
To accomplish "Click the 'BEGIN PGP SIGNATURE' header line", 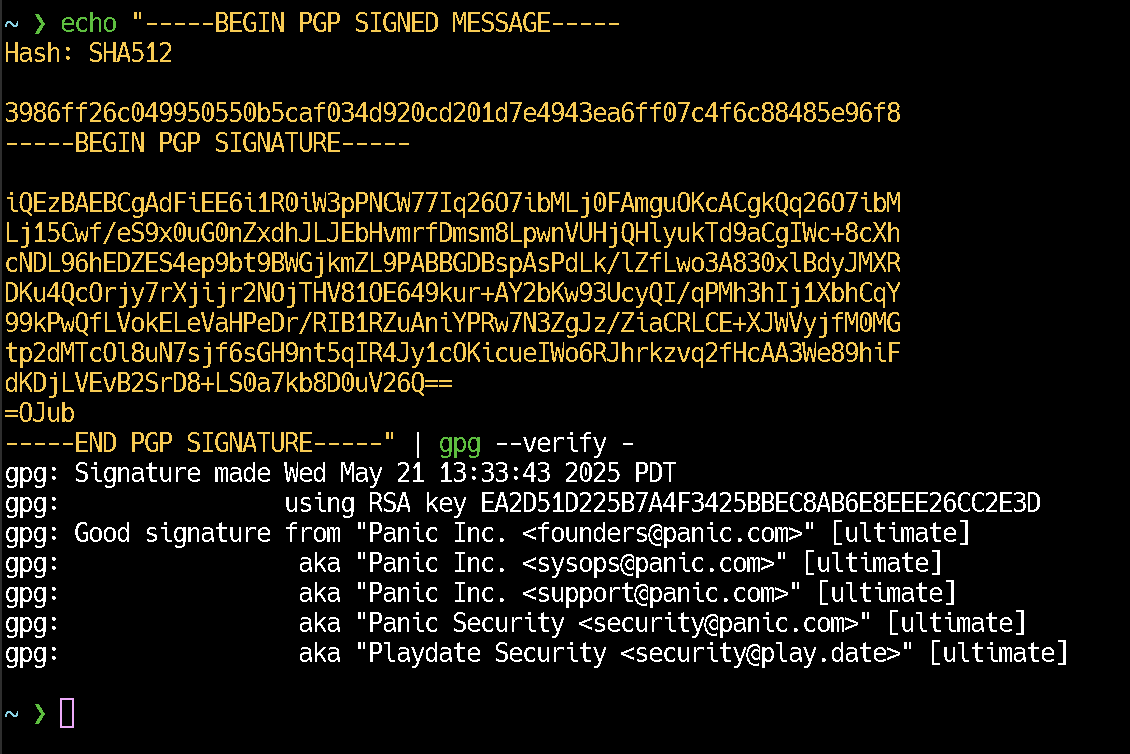I will (x=208, y=143).
